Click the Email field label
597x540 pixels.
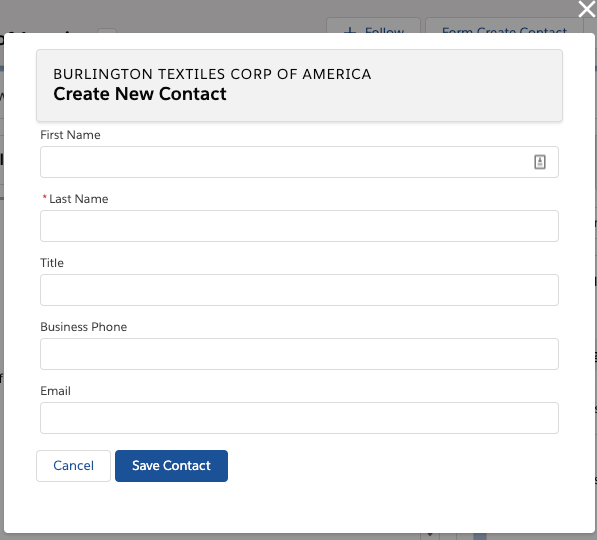pos(56,391)
